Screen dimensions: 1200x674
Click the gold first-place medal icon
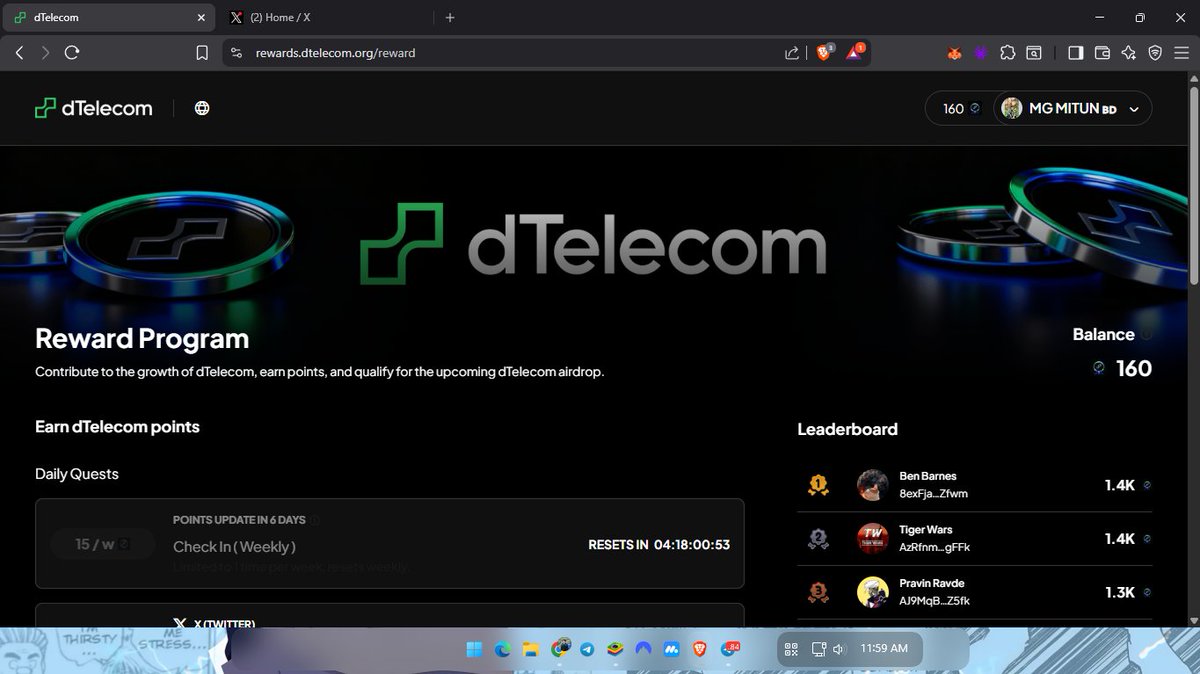(x=818, y=486)
